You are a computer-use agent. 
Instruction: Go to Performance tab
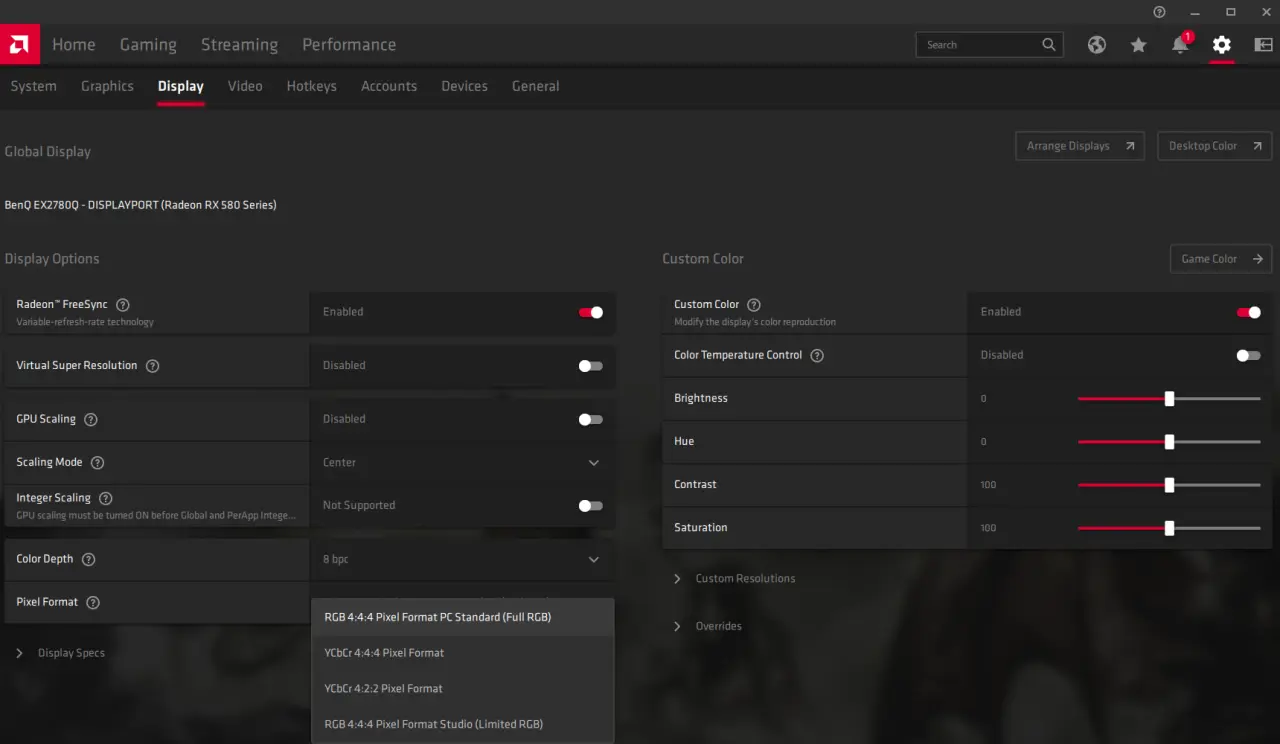(x=349, y=45)
